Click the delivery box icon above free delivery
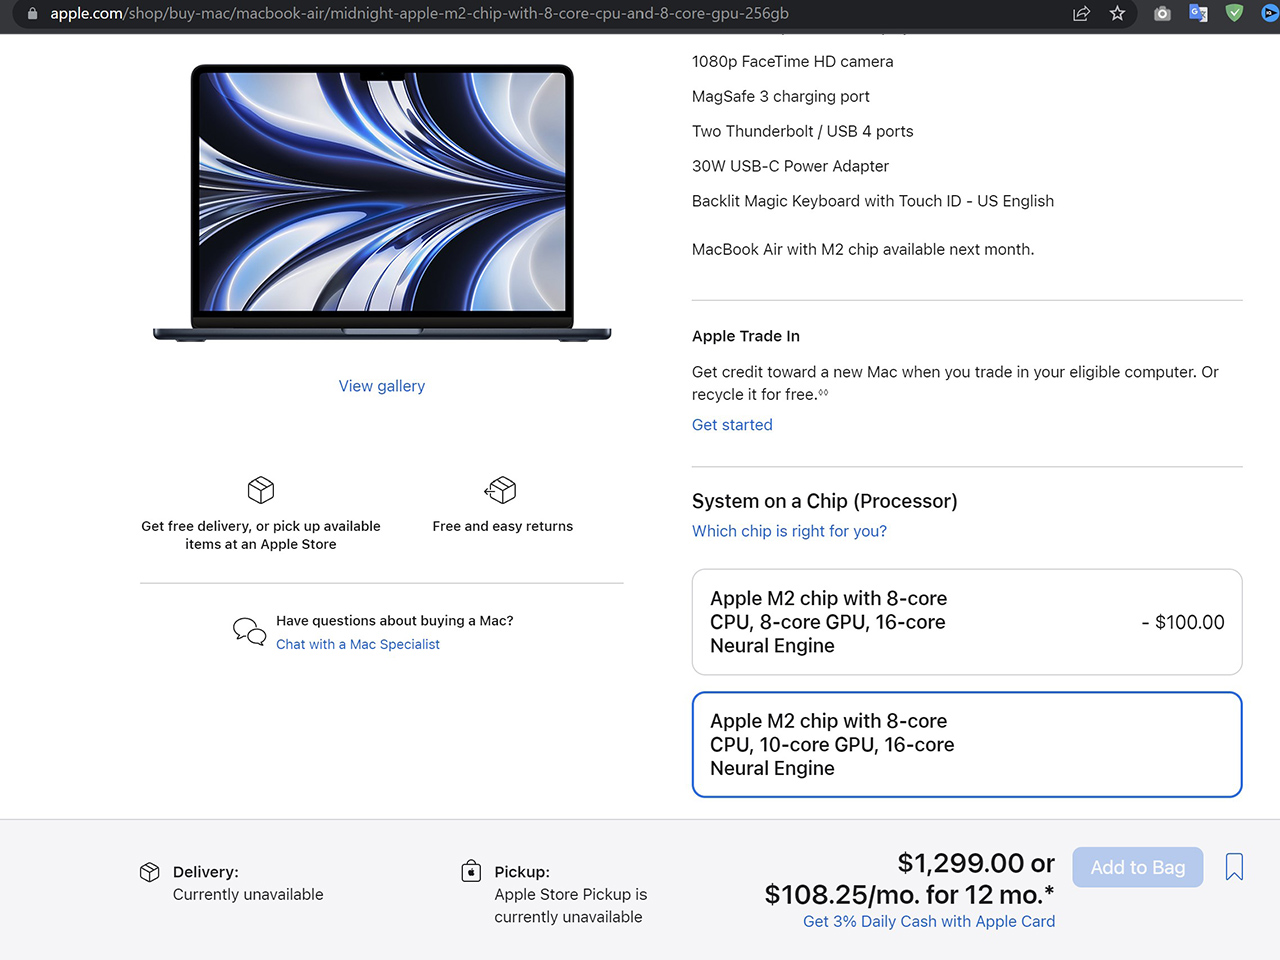The image size is (1280, 960). tap(261, 490)
